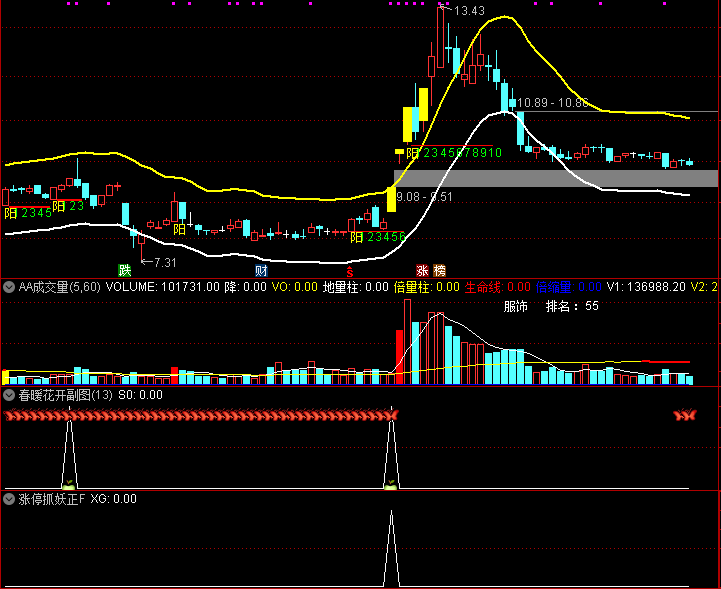Click the blue 财 marker icon
The height and width of the screenshot is (589, 721).
click(261, 270)
